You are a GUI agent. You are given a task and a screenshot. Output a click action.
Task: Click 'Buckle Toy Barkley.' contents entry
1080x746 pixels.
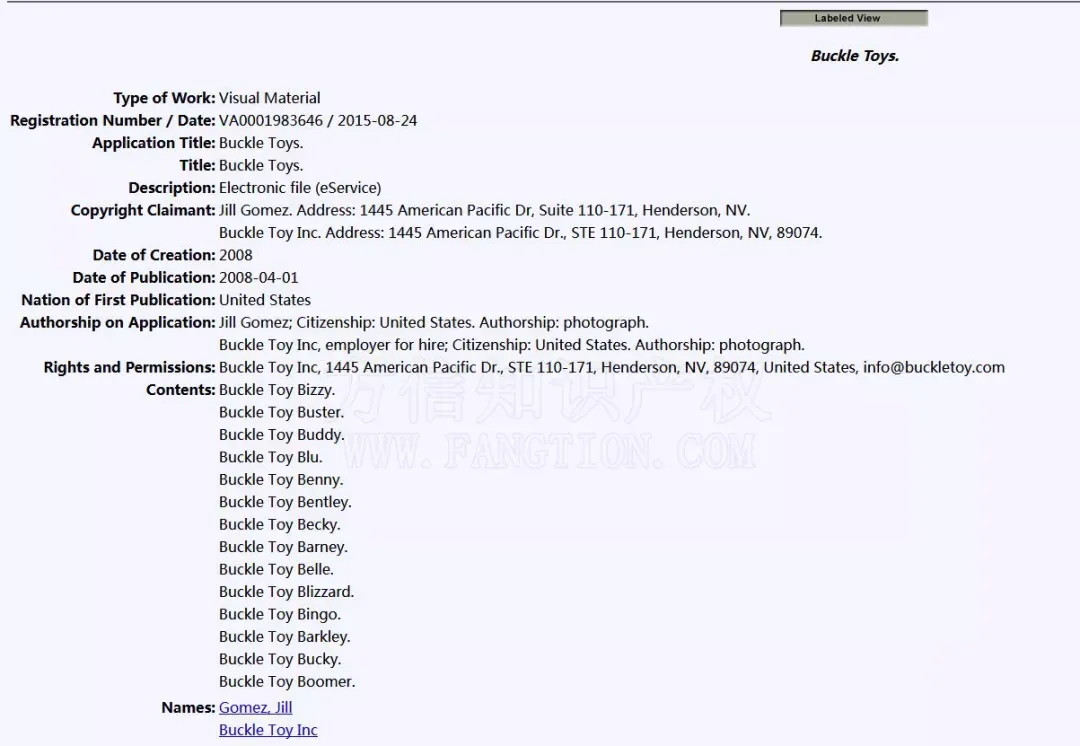coord(284,637)
